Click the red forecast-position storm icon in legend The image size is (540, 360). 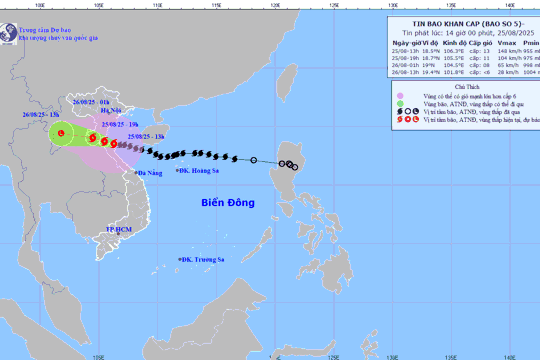coord(400,120)
